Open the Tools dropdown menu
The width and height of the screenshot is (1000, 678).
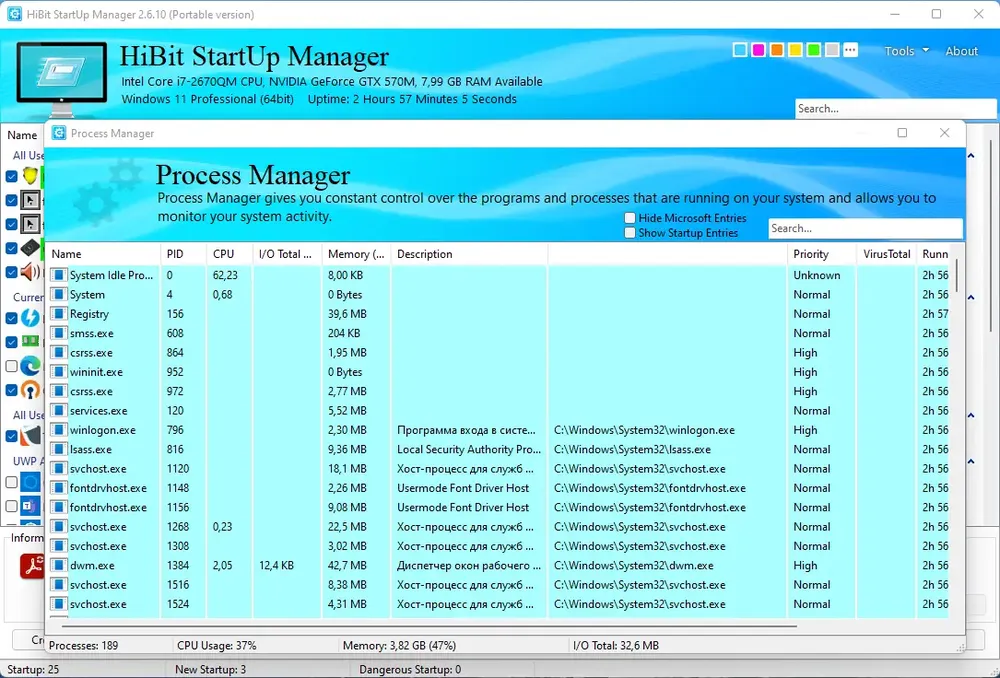click(906, 51)
